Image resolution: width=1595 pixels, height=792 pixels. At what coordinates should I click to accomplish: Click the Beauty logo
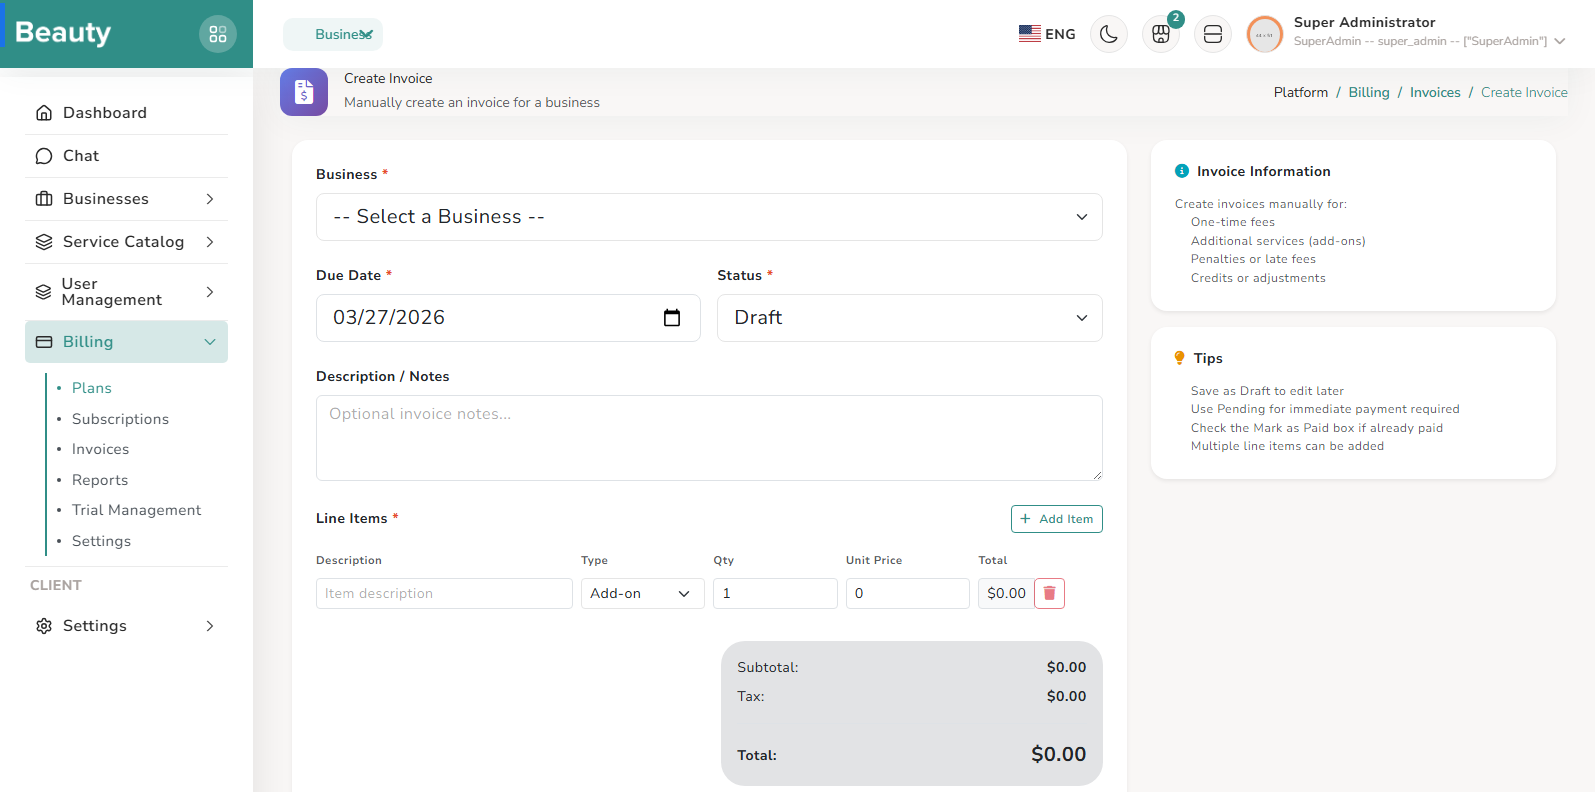click(63, 33)
